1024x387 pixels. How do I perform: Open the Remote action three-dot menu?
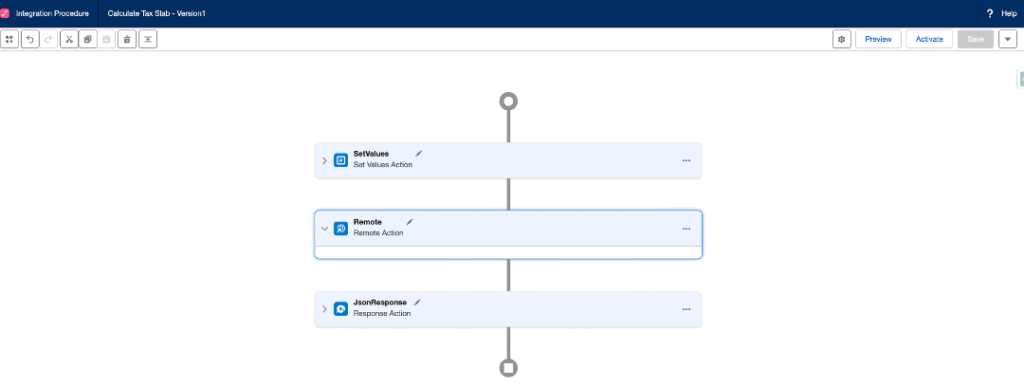(x=686, y=228)
